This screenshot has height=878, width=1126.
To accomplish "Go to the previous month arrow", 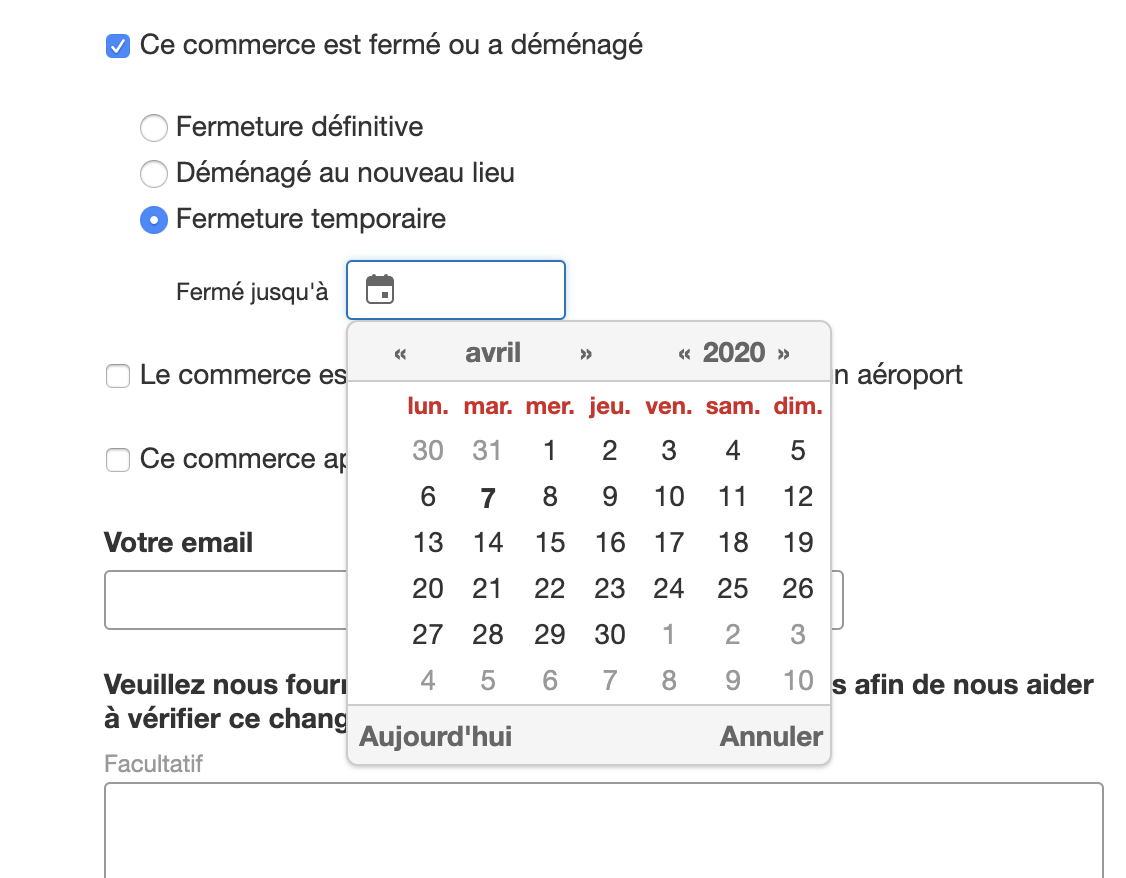I will 400,353.
